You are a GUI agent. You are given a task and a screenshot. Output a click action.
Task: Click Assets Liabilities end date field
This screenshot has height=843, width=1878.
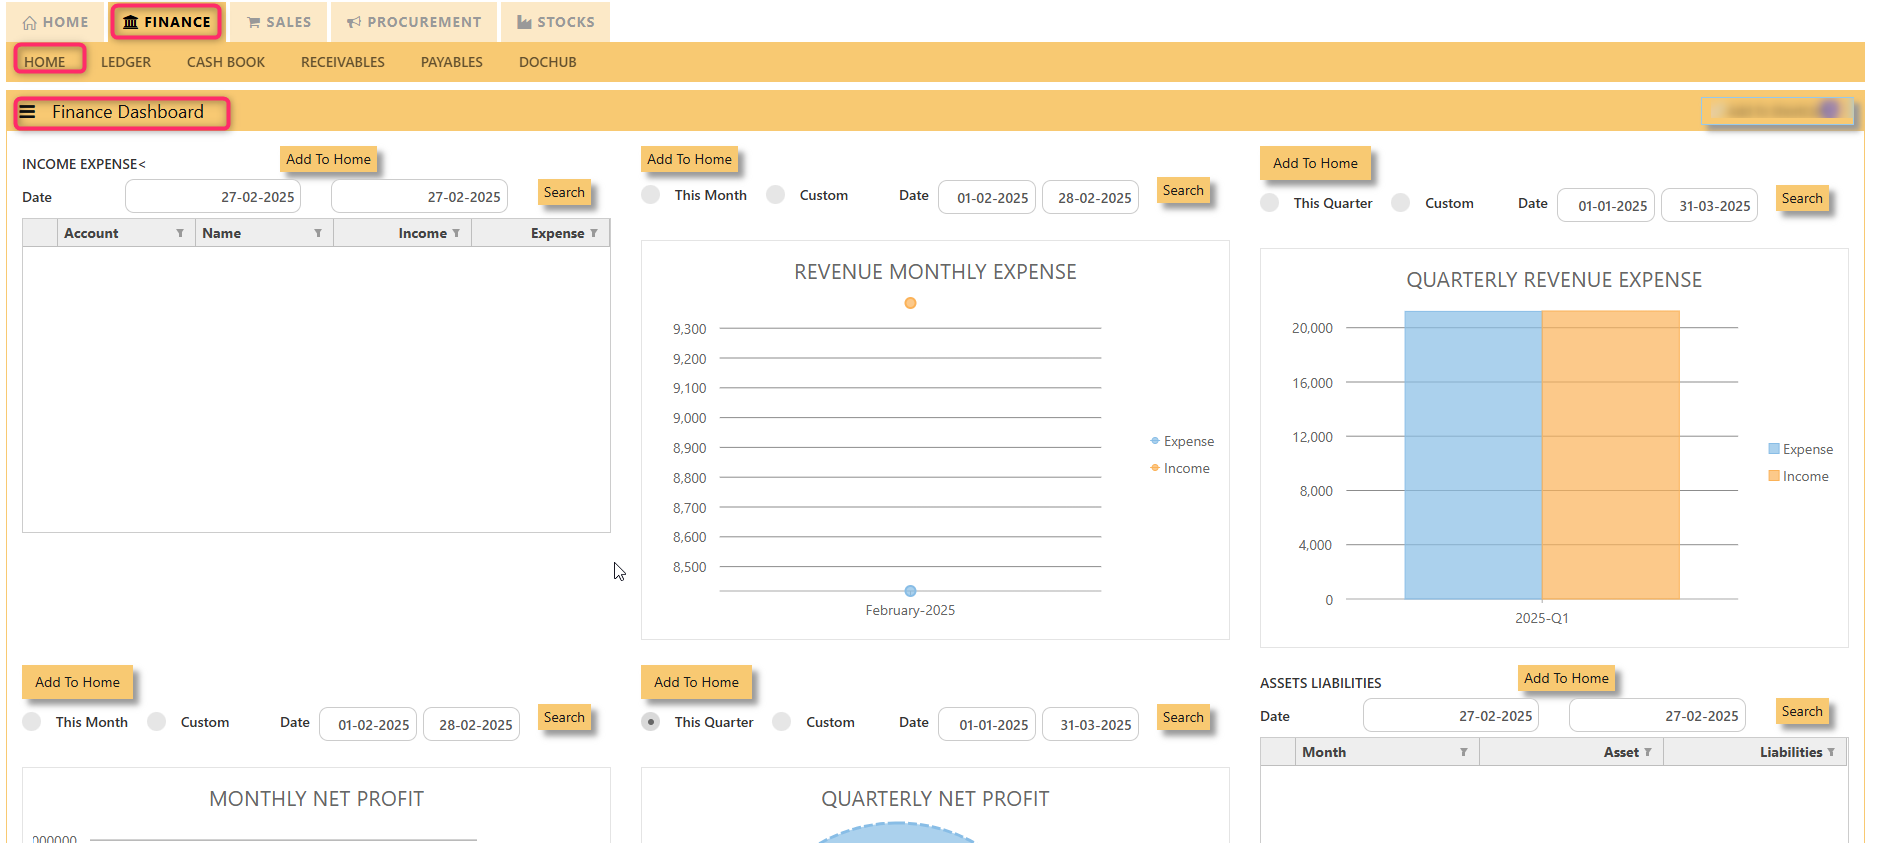[1657, 715]
